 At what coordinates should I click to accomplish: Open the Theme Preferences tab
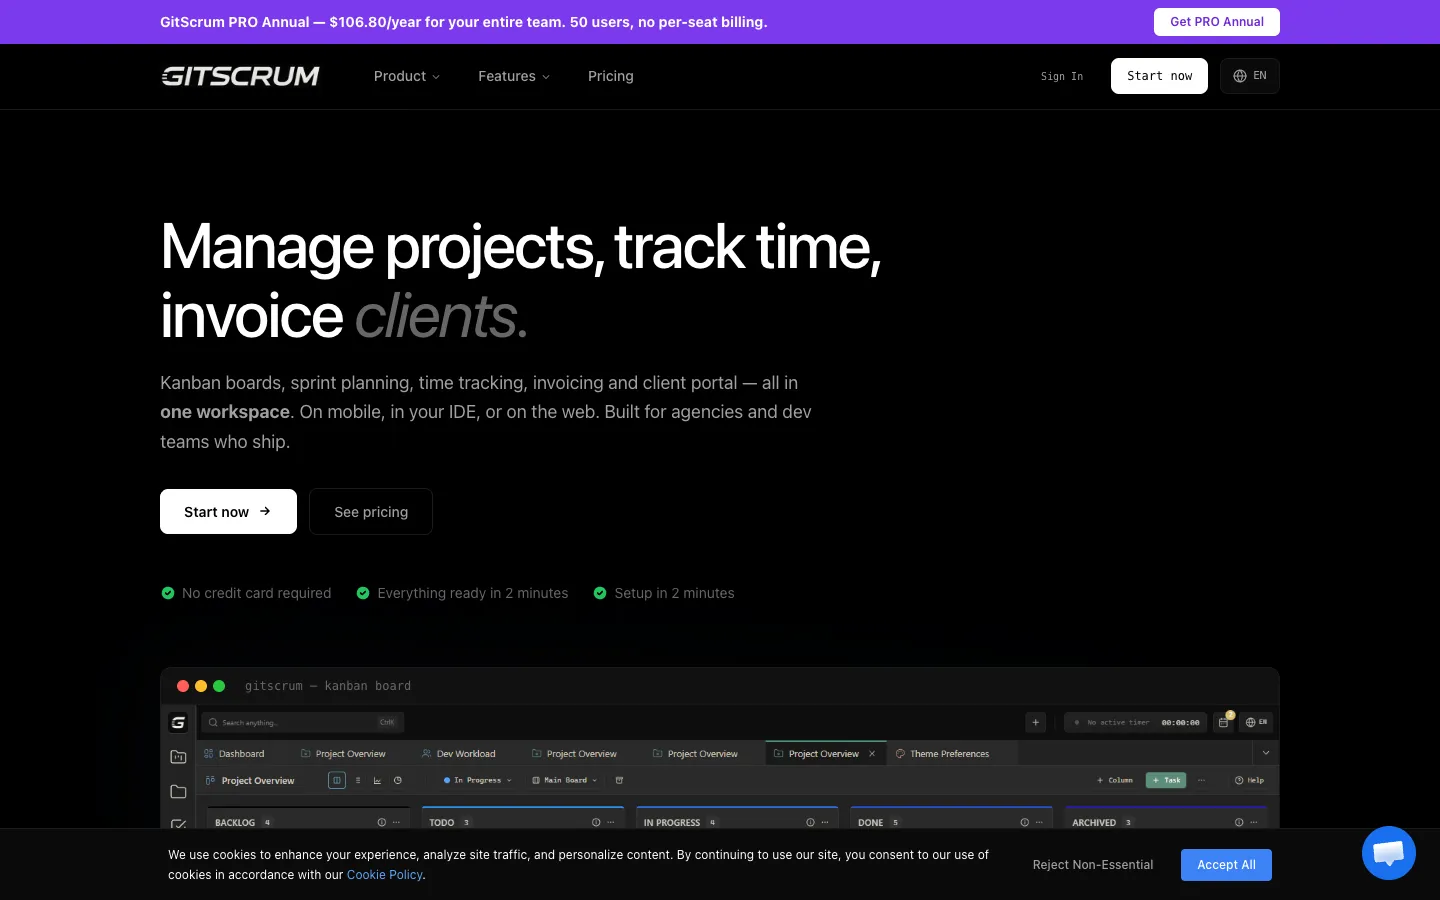coord(942,754)
